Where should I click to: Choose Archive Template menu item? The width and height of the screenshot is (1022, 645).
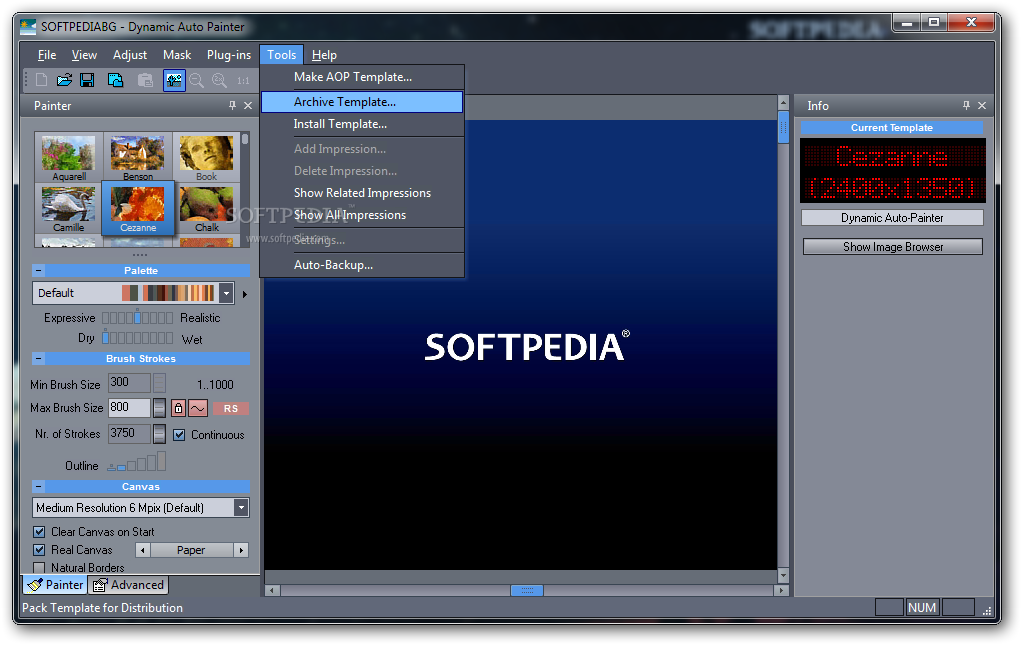pyautogui.click(x=362, y=102)
